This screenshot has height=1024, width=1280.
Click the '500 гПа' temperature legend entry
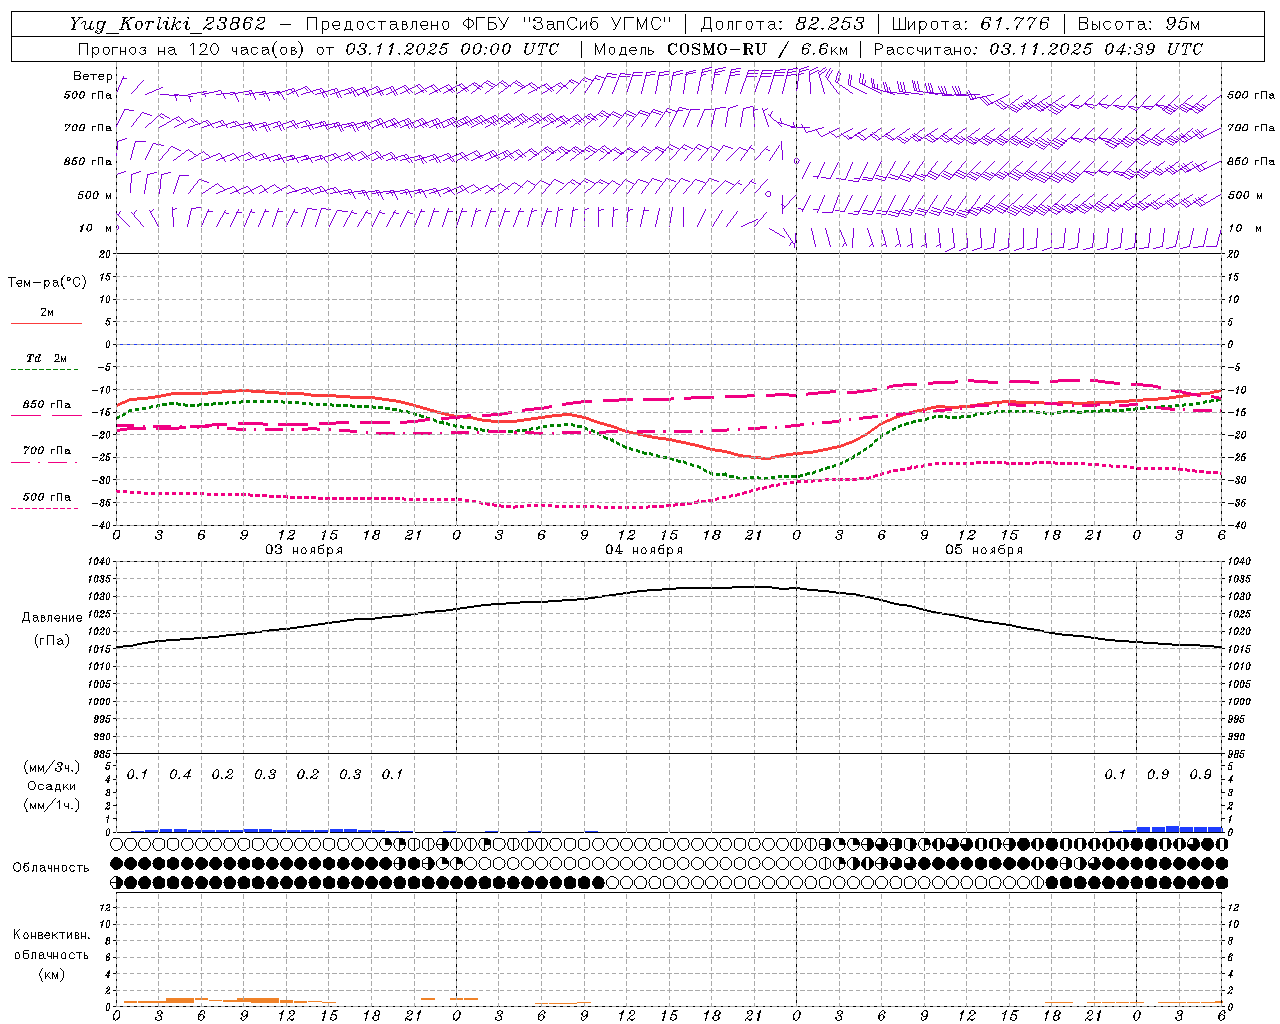click(46, 497)
